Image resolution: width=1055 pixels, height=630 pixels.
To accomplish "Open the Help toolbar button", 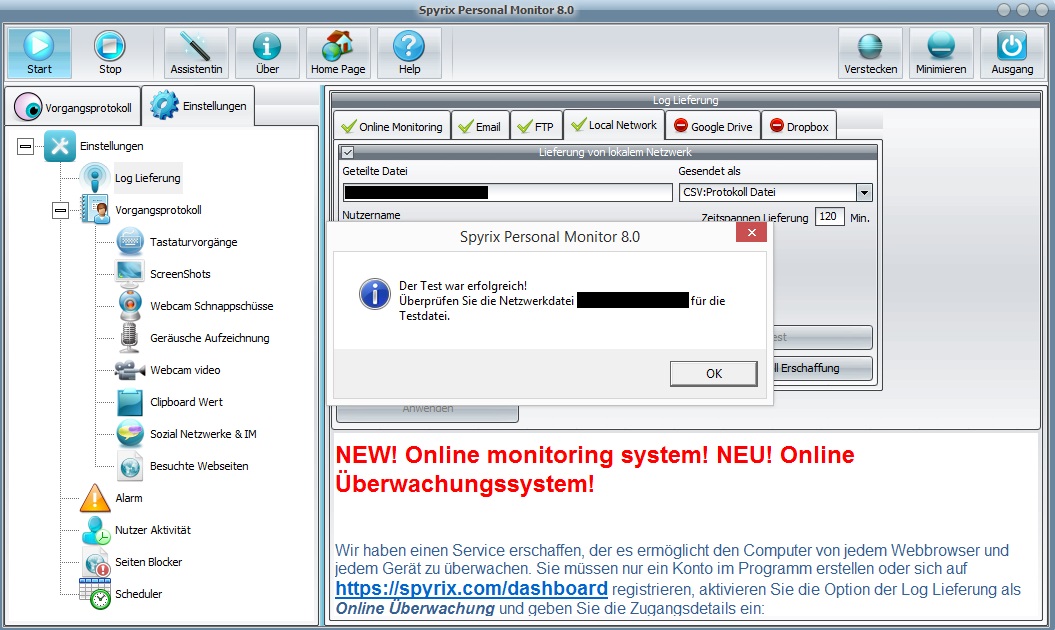I will click(409, 53).
